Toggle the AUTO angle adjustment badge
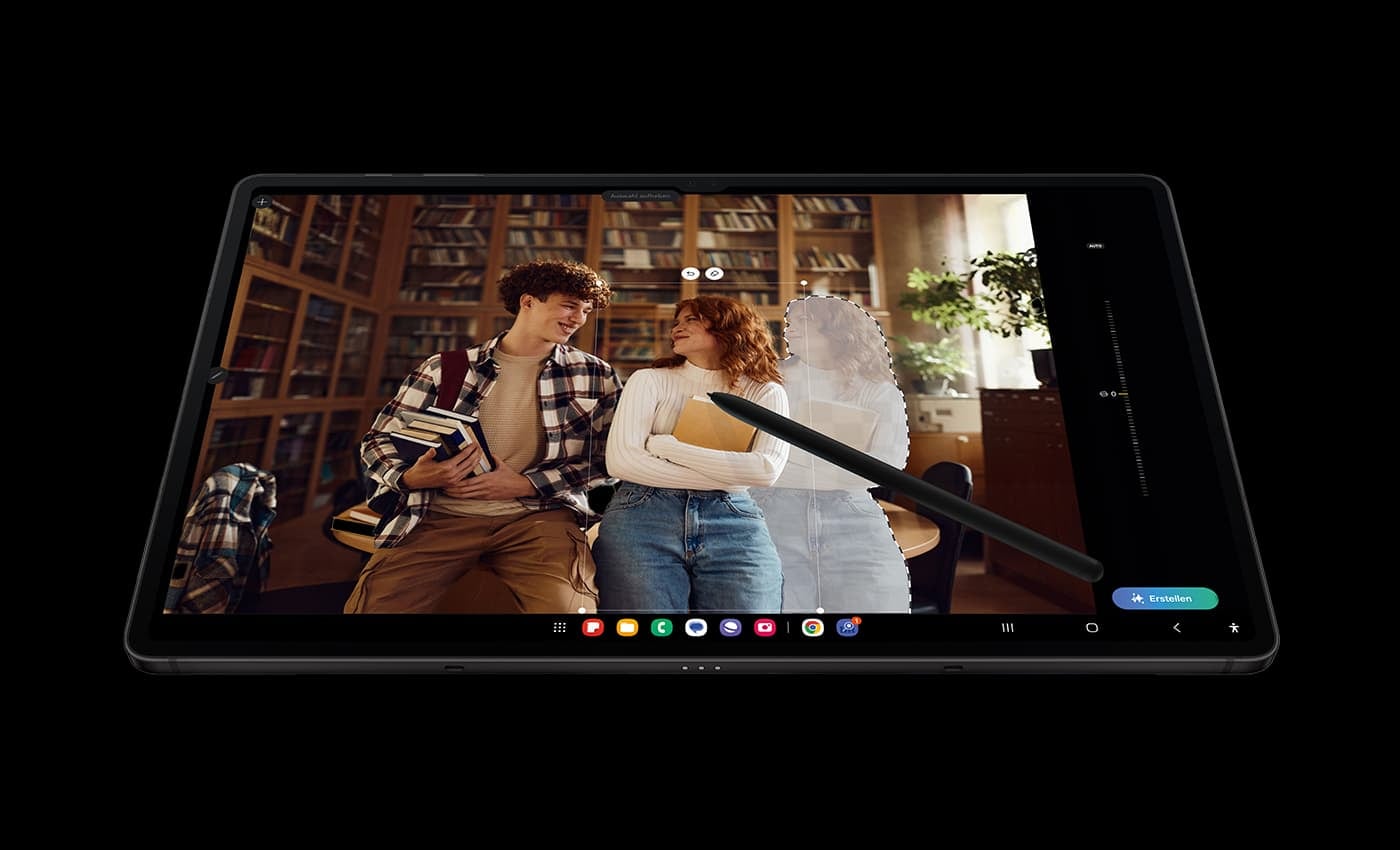This screenshot has width=1400, height=850. (1095, 246)
